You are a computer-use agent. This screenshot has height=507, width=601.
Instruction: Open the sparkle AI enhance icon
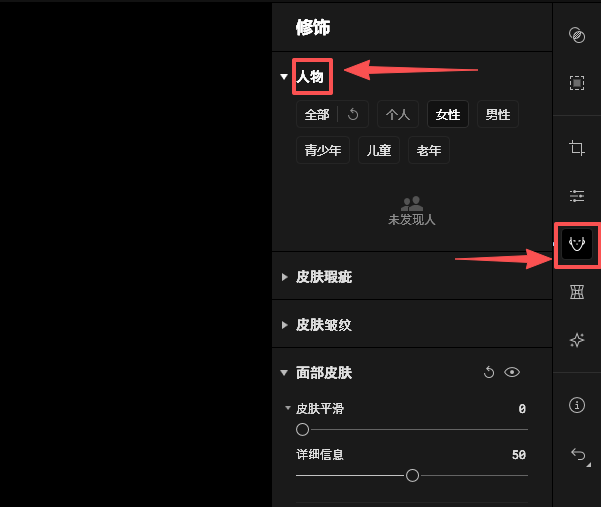point(577,340)
